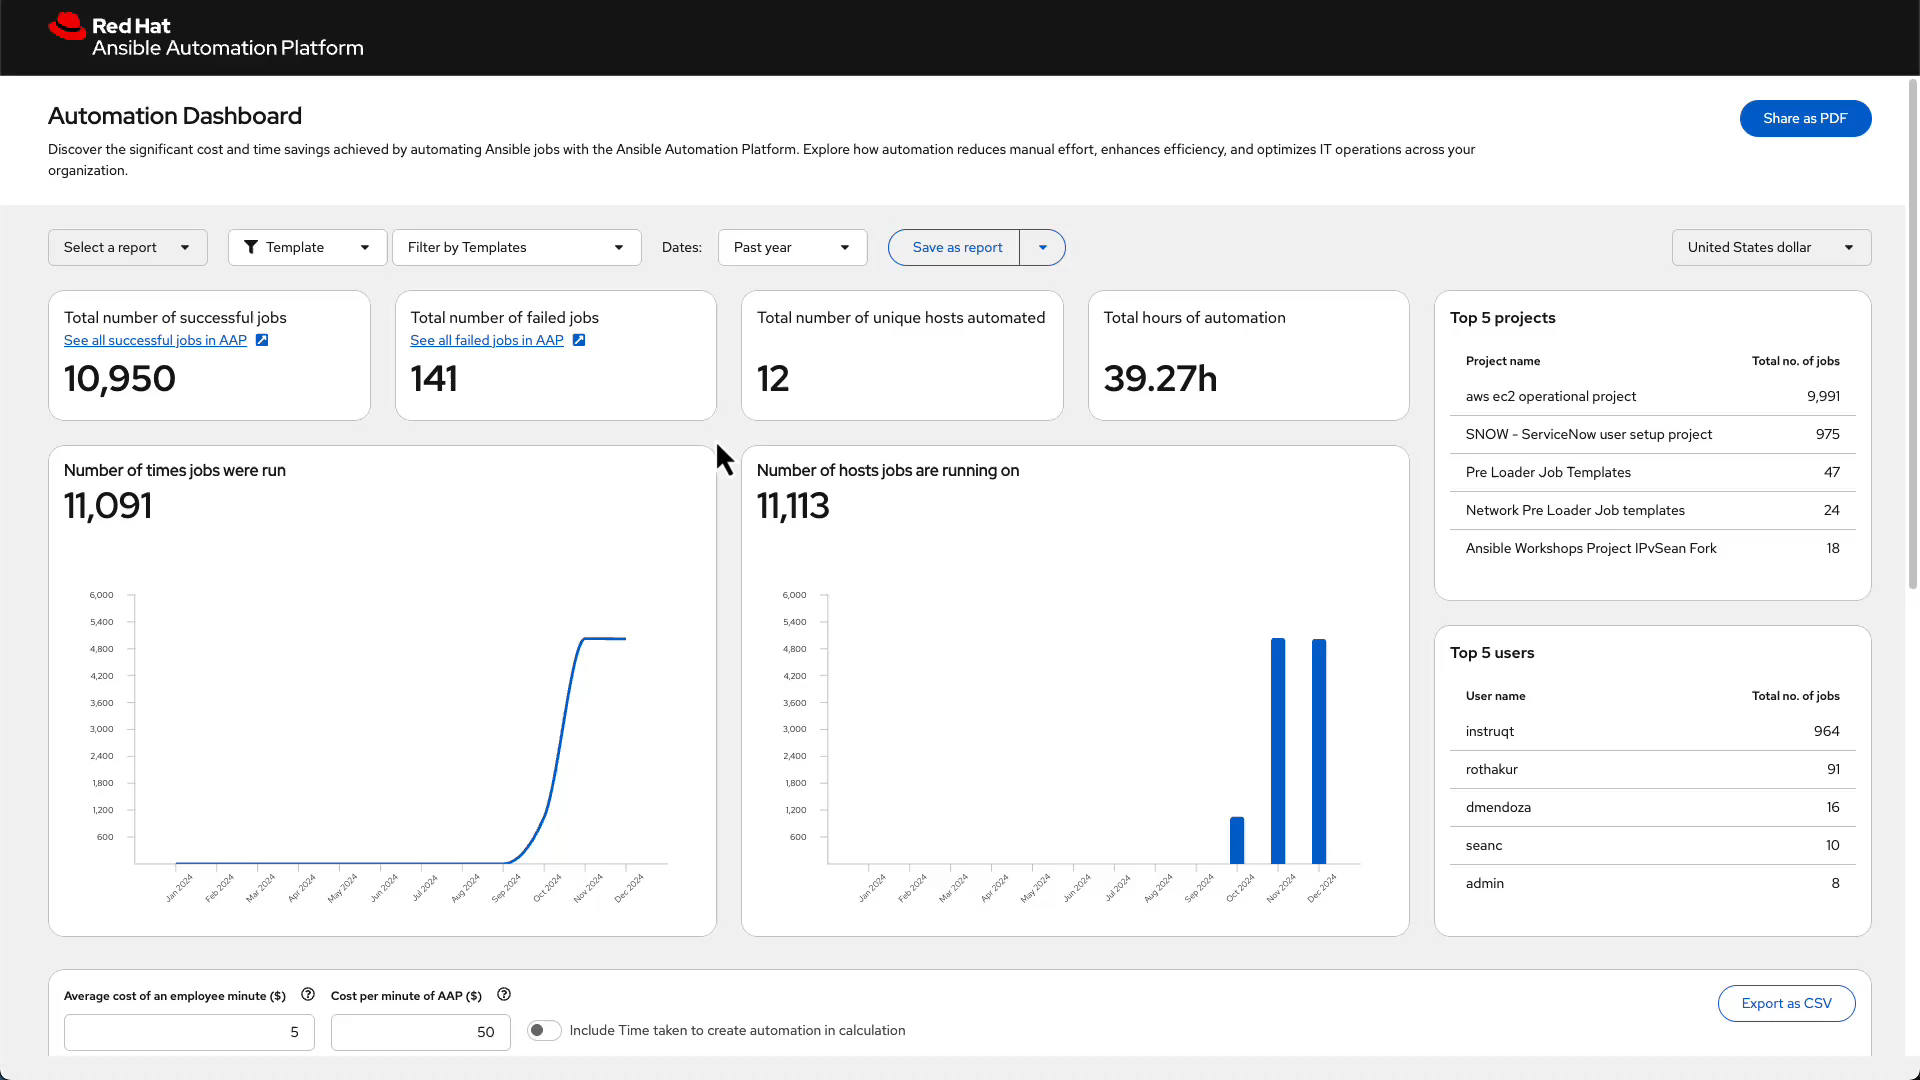Screen dimensions: 1920x1080
Task: Open See all failed jobs in AAP link
Action: pos(486,340)
